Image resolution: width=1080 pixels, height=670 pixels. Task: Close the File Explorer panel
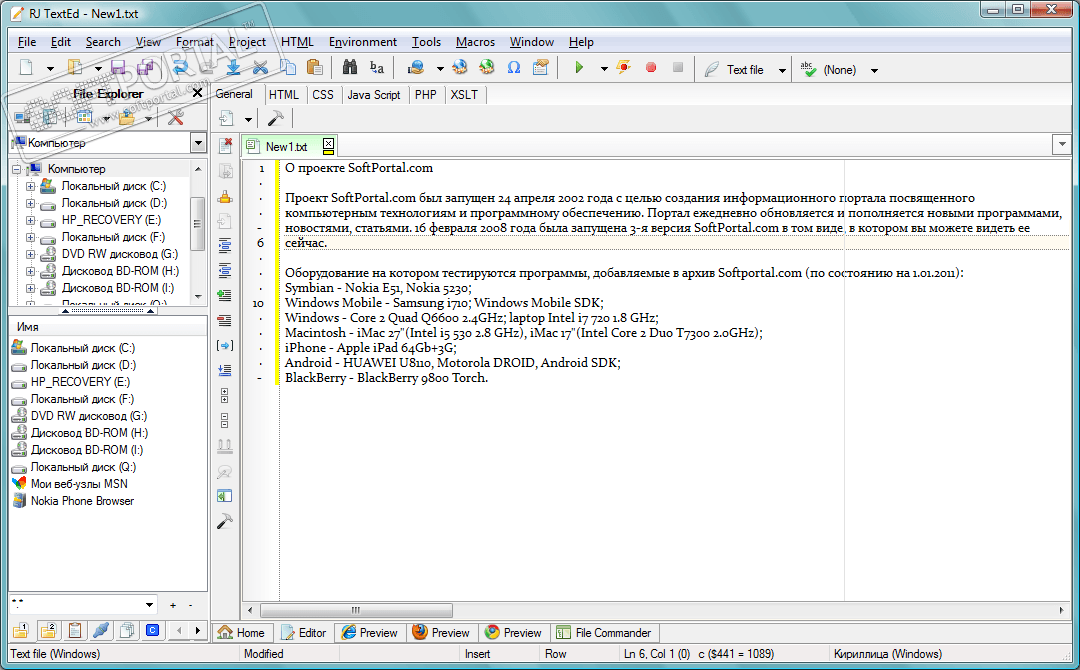coord(197,93)
